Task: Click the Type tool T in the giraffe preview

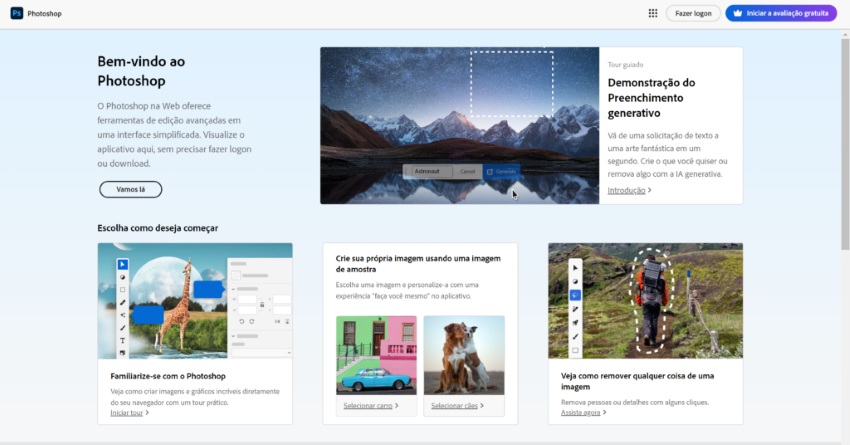Action: click(123, 340)
